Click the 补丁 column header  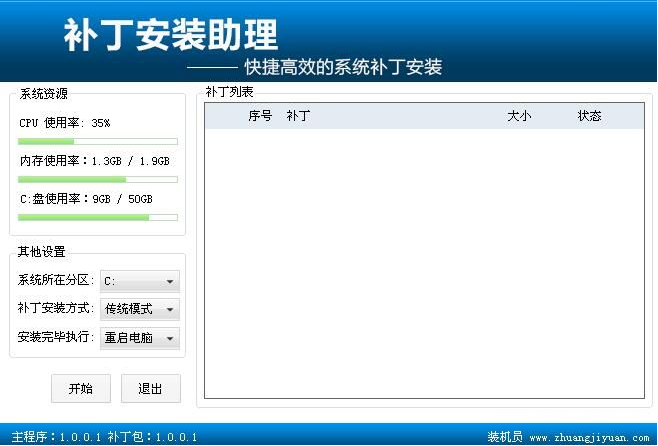[298, 116]
